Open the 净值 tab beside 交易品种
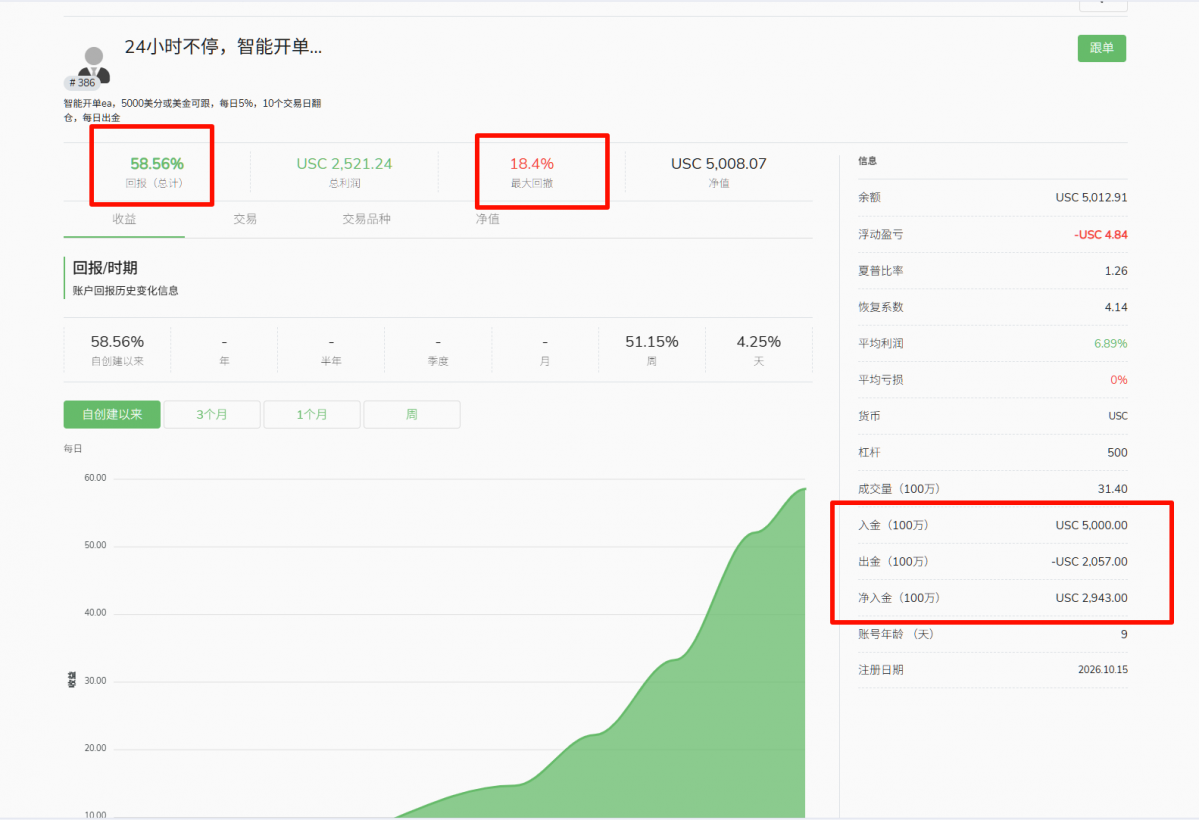The width and height of the screenshot is (1199, 820). point(487,220)
